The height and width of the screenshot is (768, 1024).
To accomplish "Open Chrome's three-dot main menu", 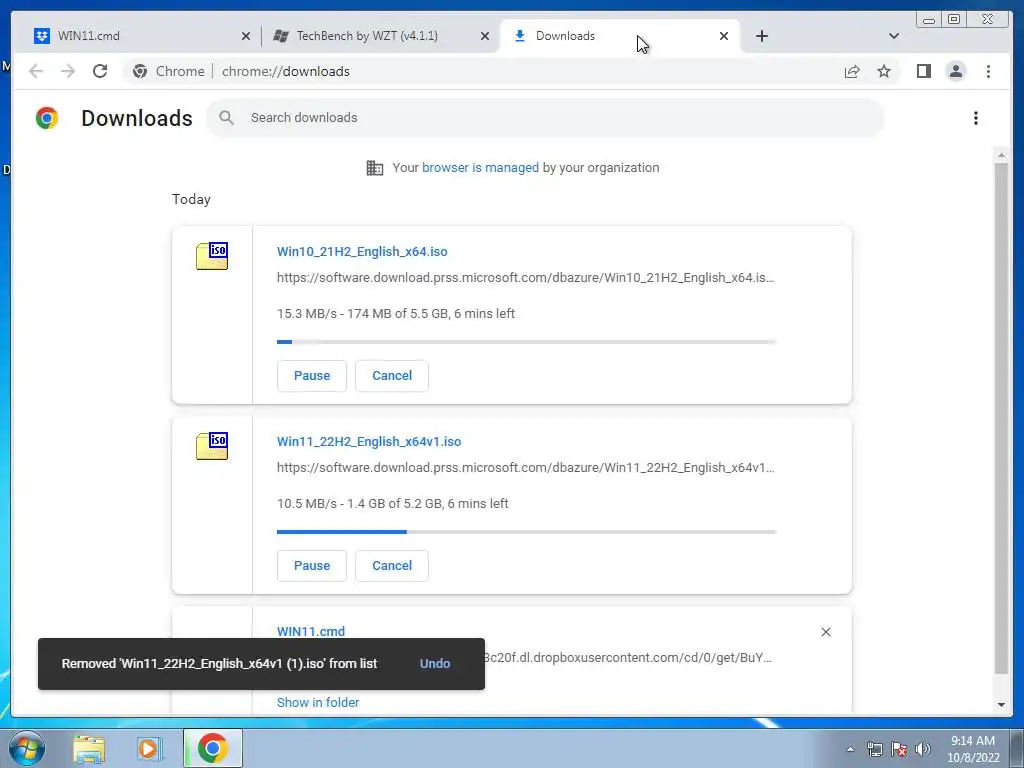I will [x=988, y=71].
